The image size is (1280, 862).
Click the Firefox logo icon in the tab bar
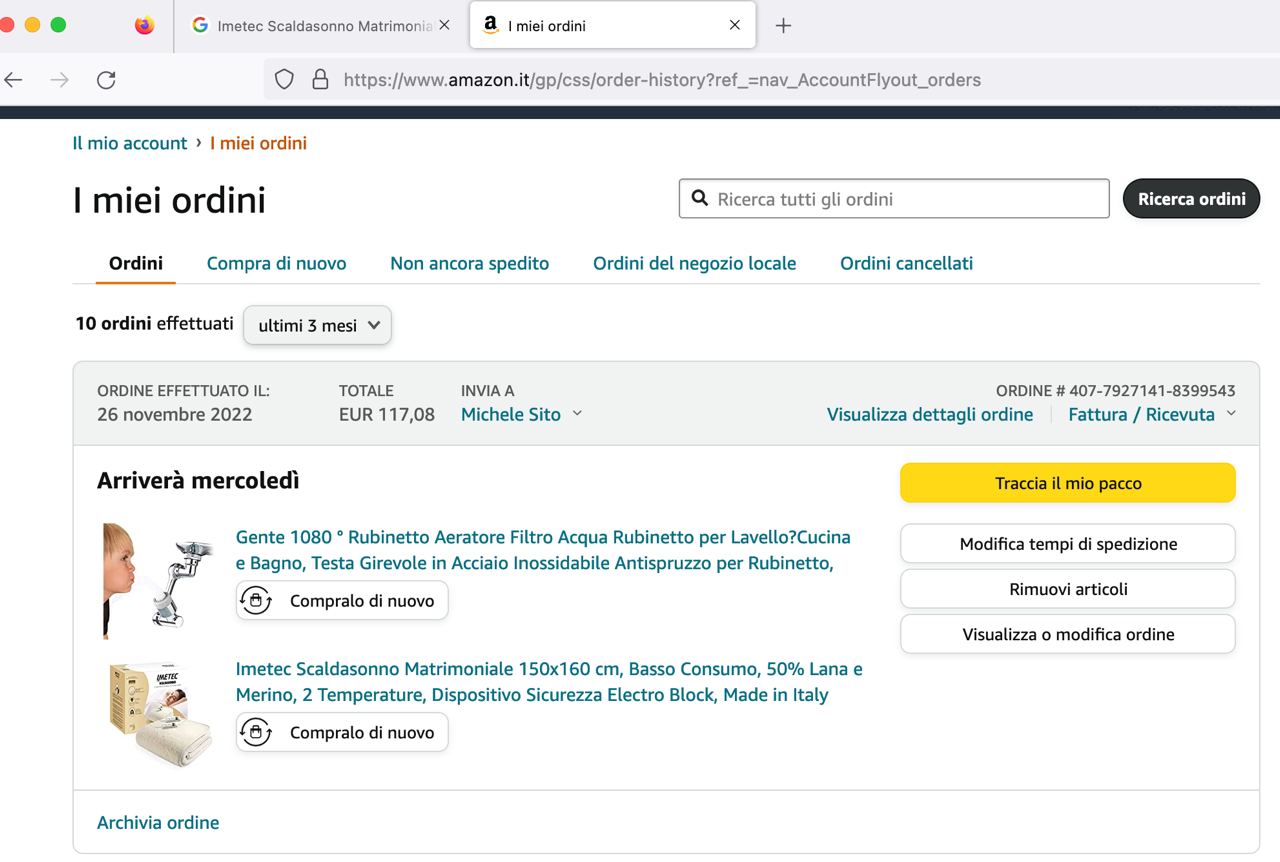(x=145, y=26)
